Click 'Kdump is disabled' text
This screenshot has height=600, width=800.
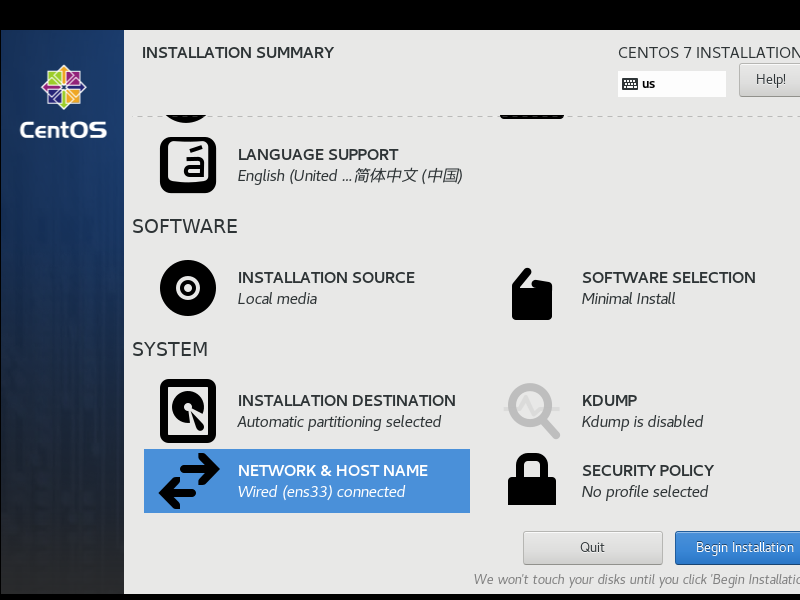tap(642, 422)
